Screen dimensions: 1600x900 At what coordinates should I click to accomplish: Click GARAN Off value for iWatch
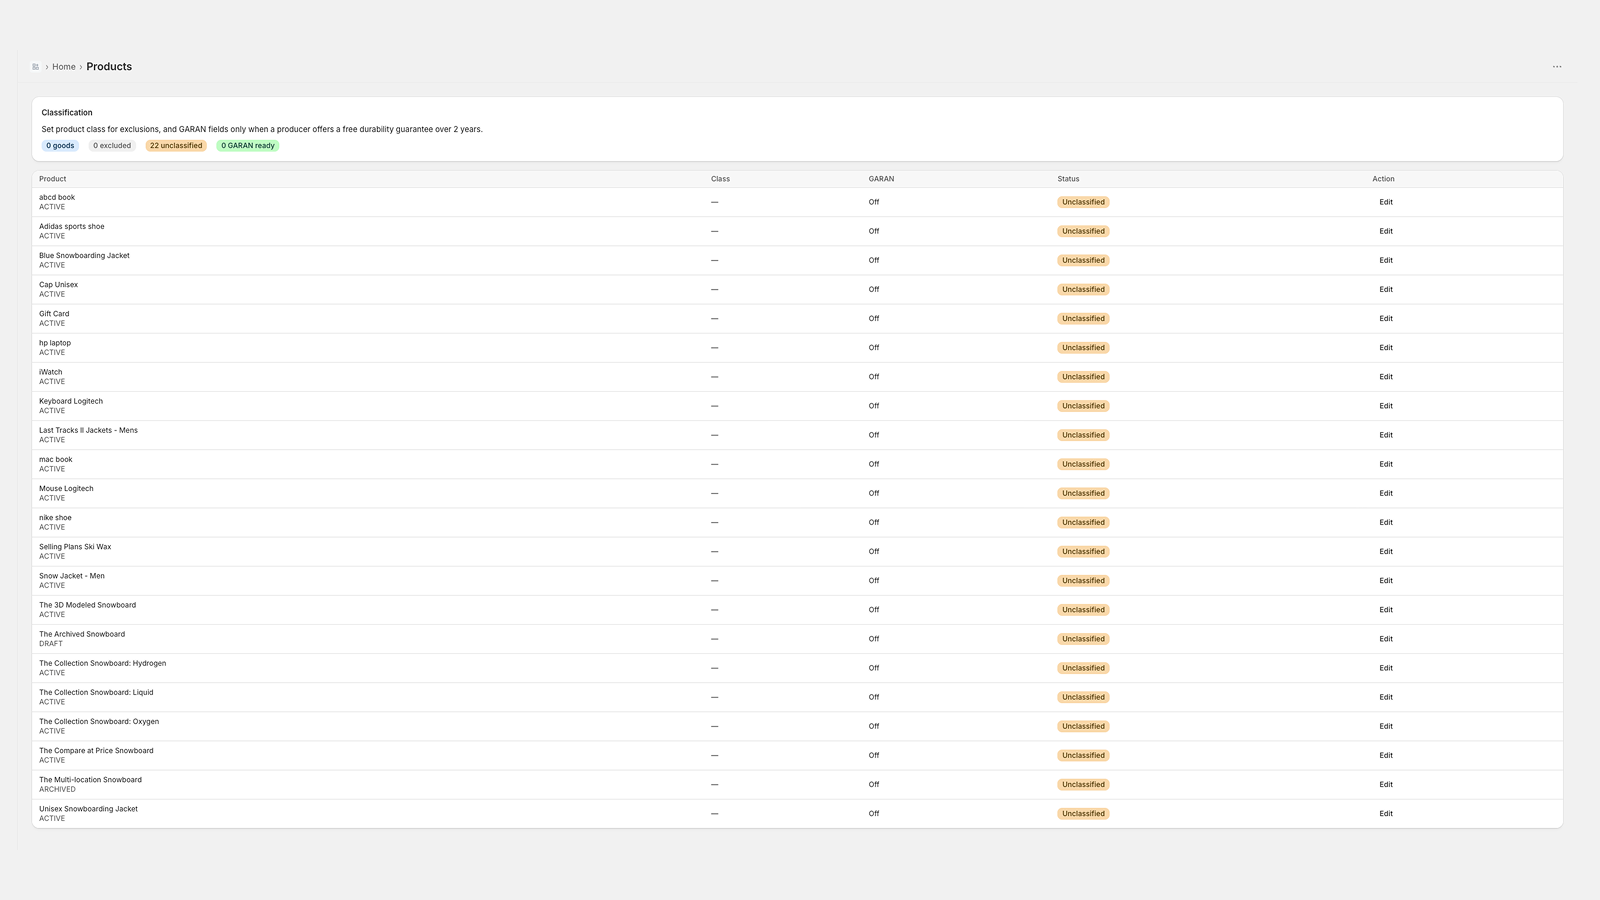pos(874,377)
